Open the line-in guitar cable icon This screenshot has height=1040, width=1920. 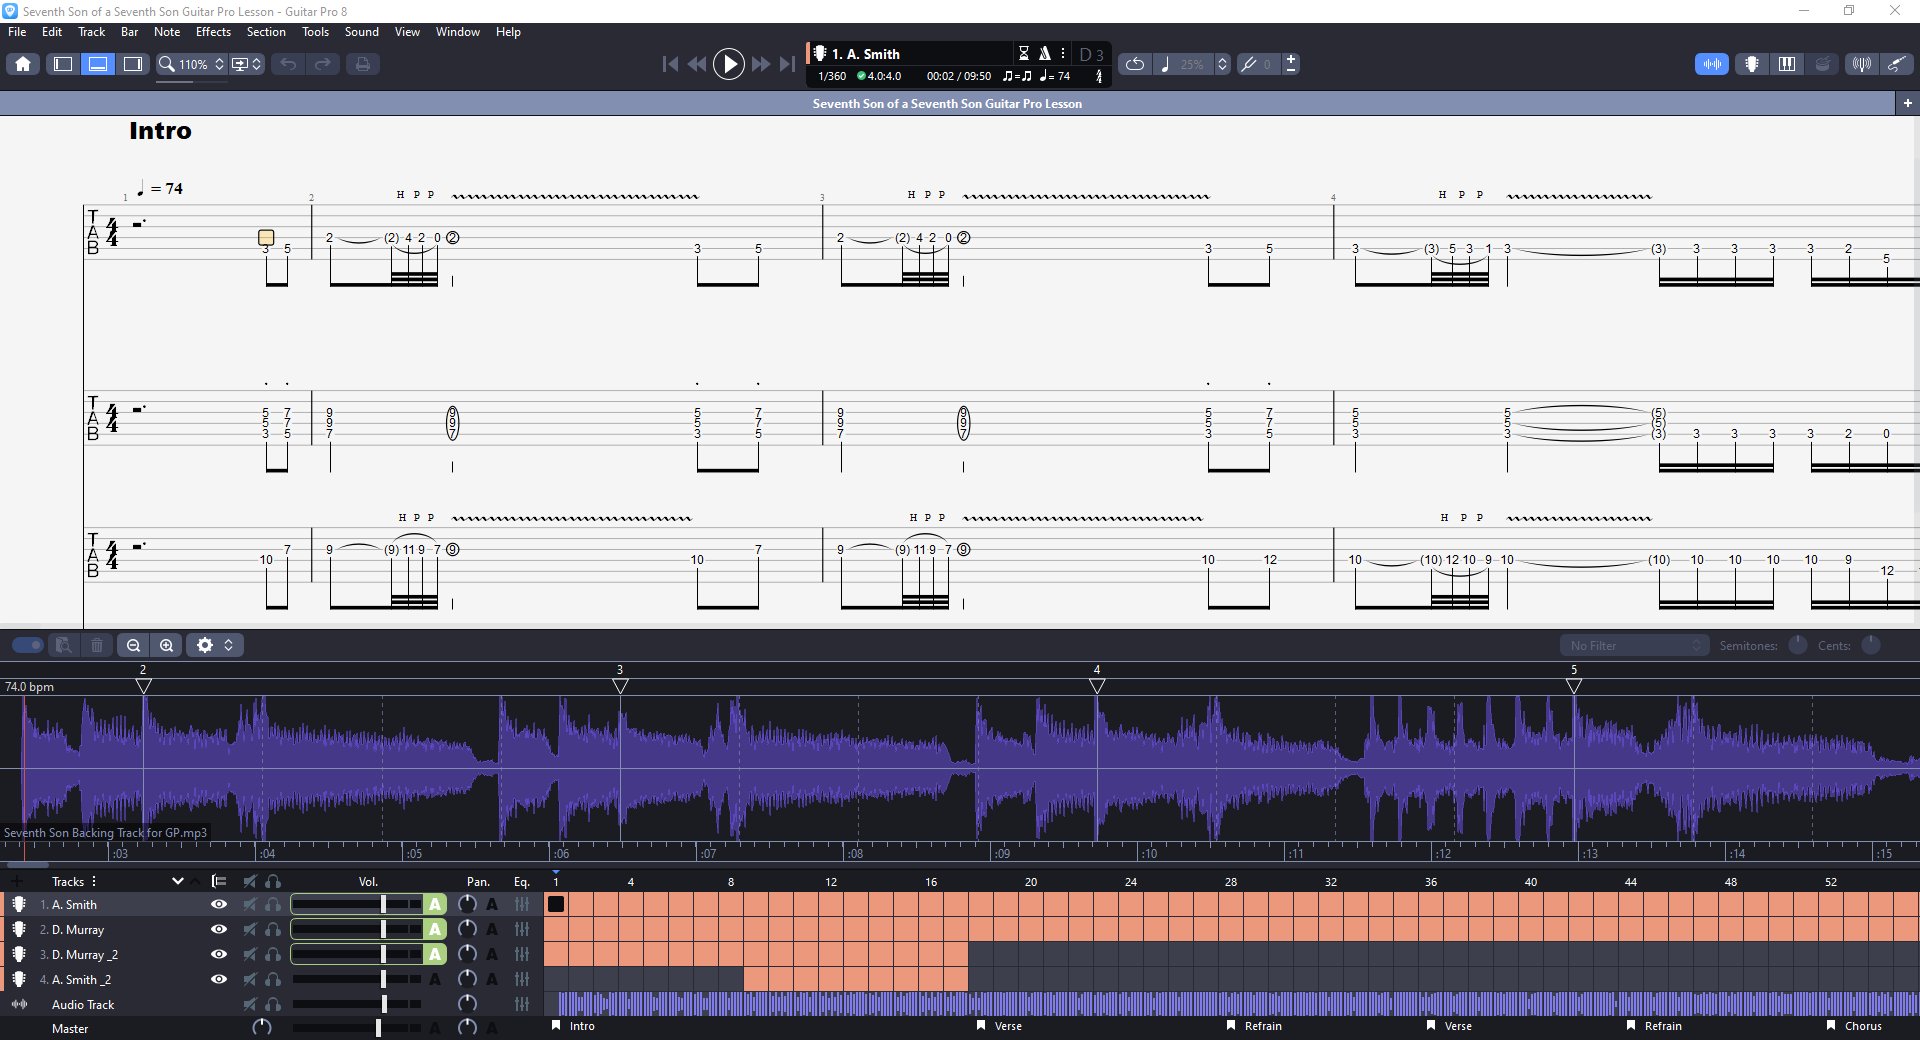point(1896,64)
